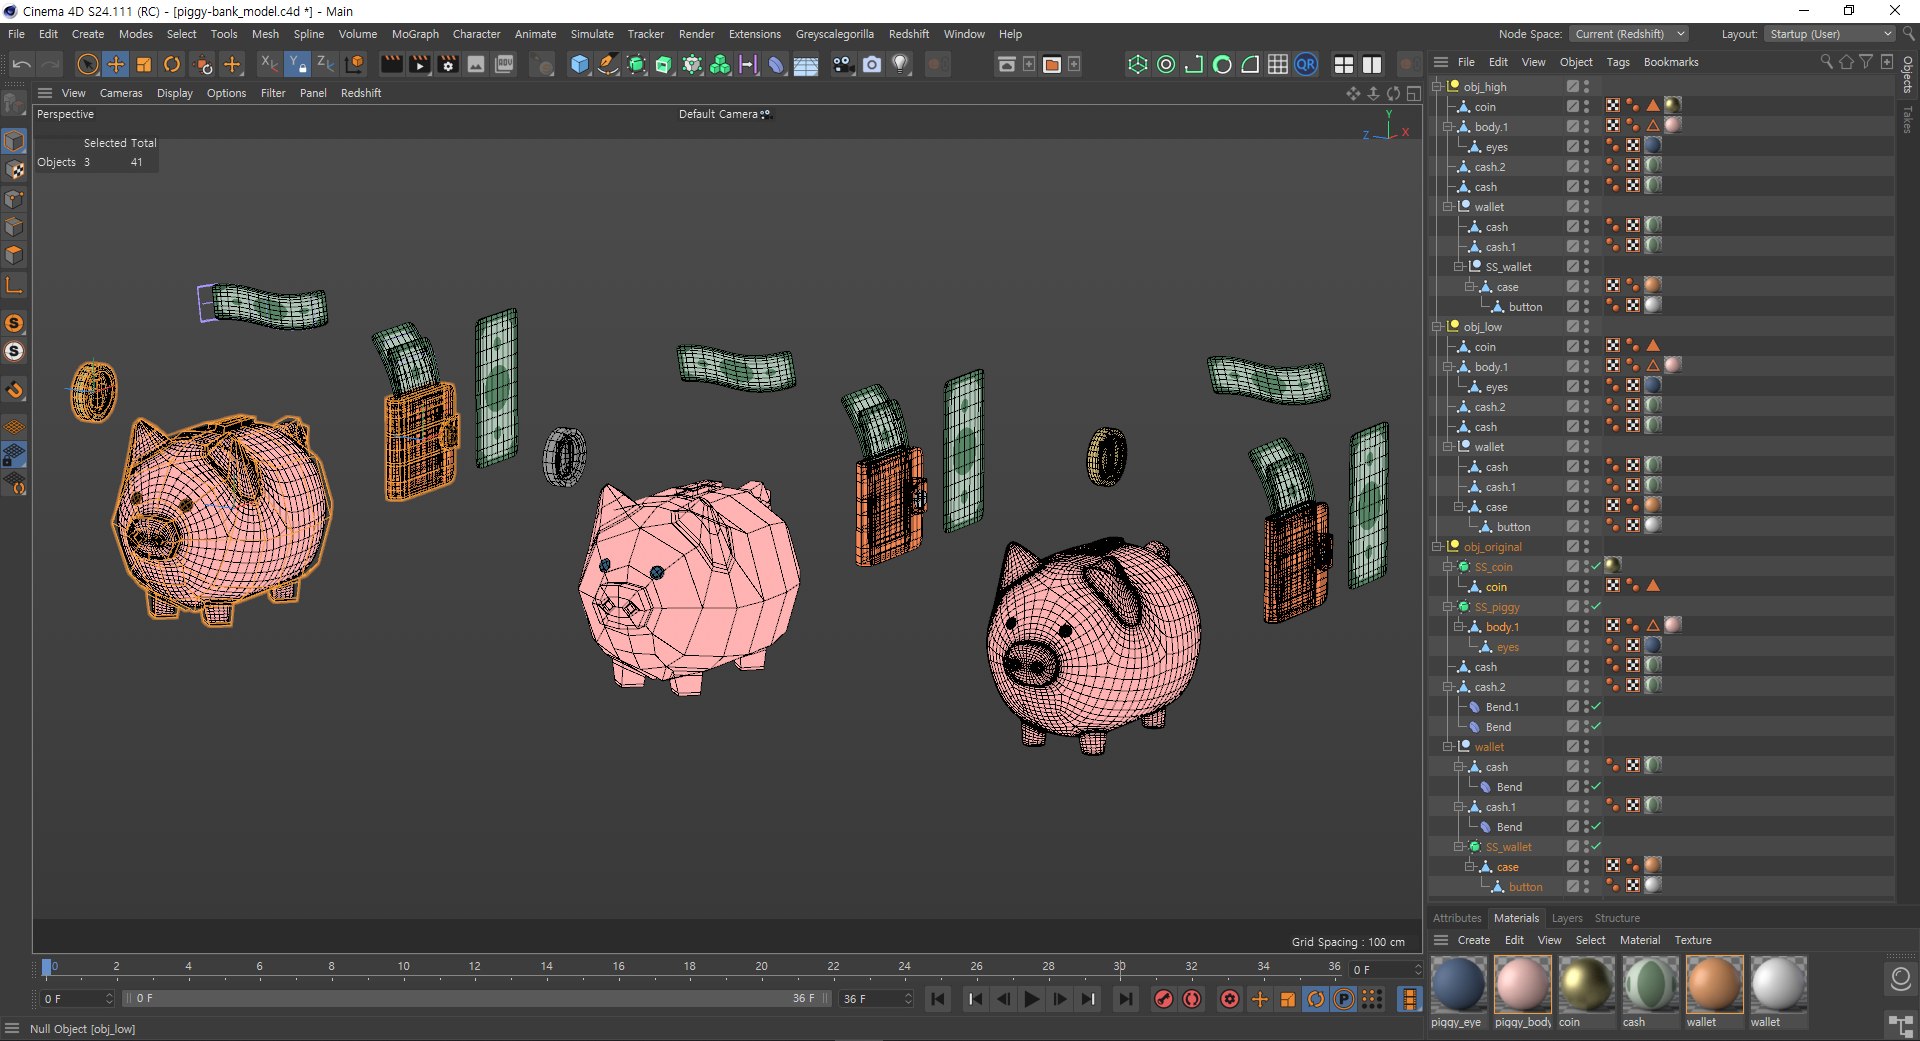The image size is (1920, 1041).
Task: Toggle viewport maximize icon
Action: point(1414,93)
